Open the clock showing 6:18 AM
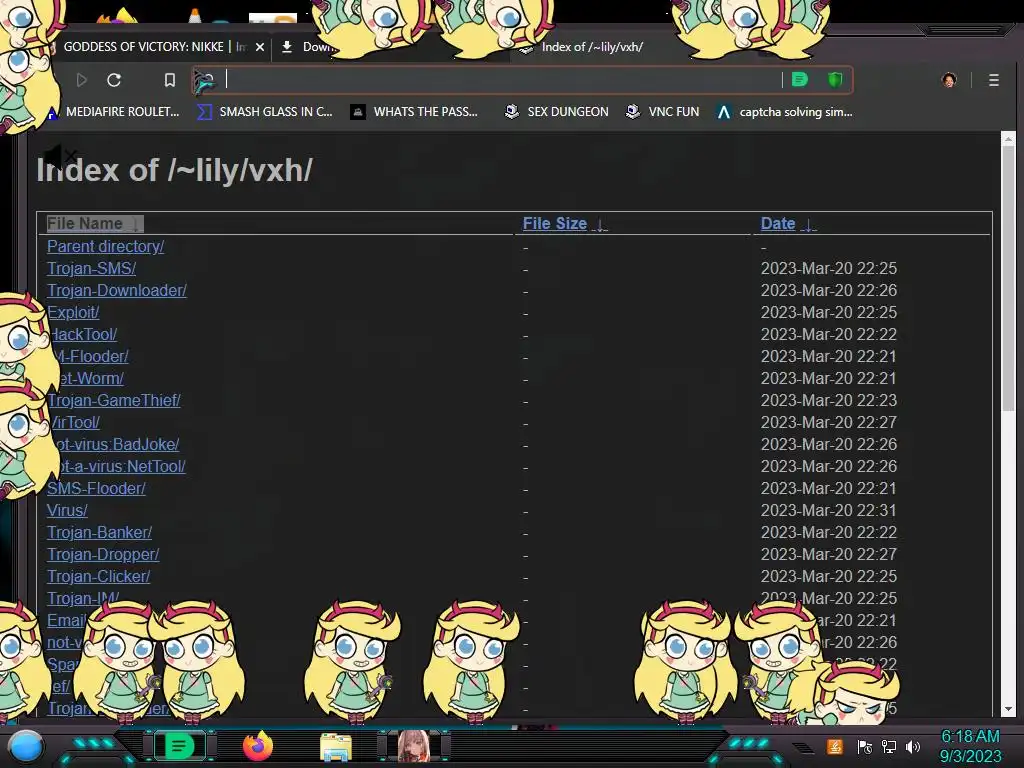Screen dimensions: 1024x768 970,746
